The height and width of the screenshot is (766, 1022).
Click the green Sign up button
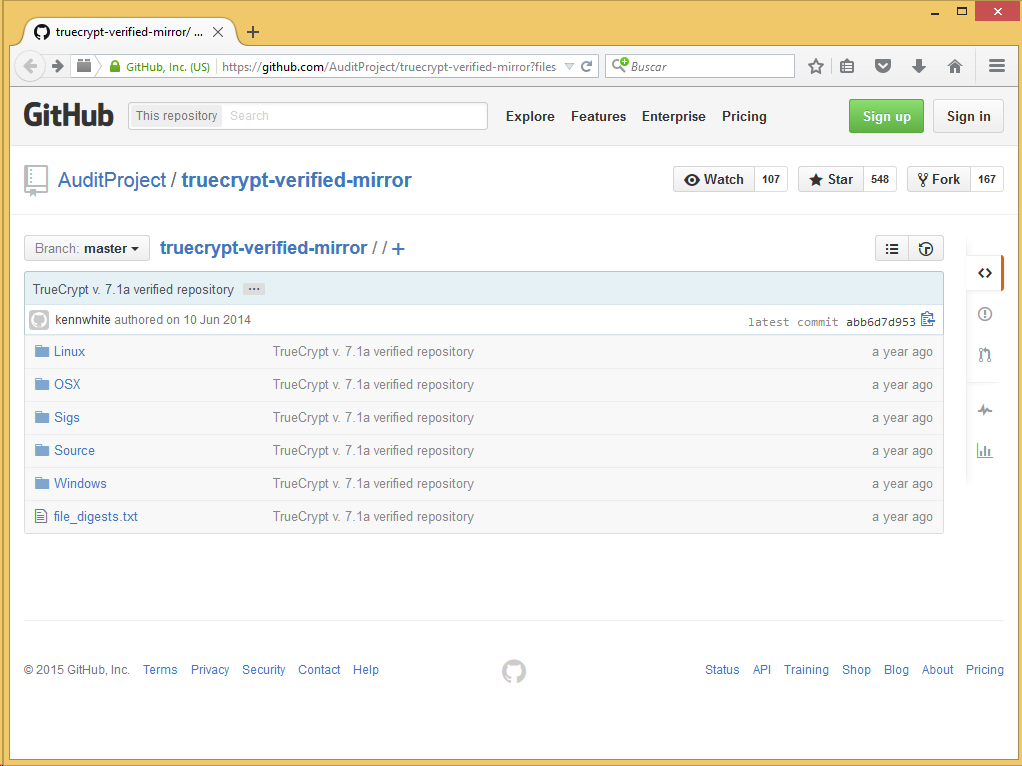click(886, 116)
